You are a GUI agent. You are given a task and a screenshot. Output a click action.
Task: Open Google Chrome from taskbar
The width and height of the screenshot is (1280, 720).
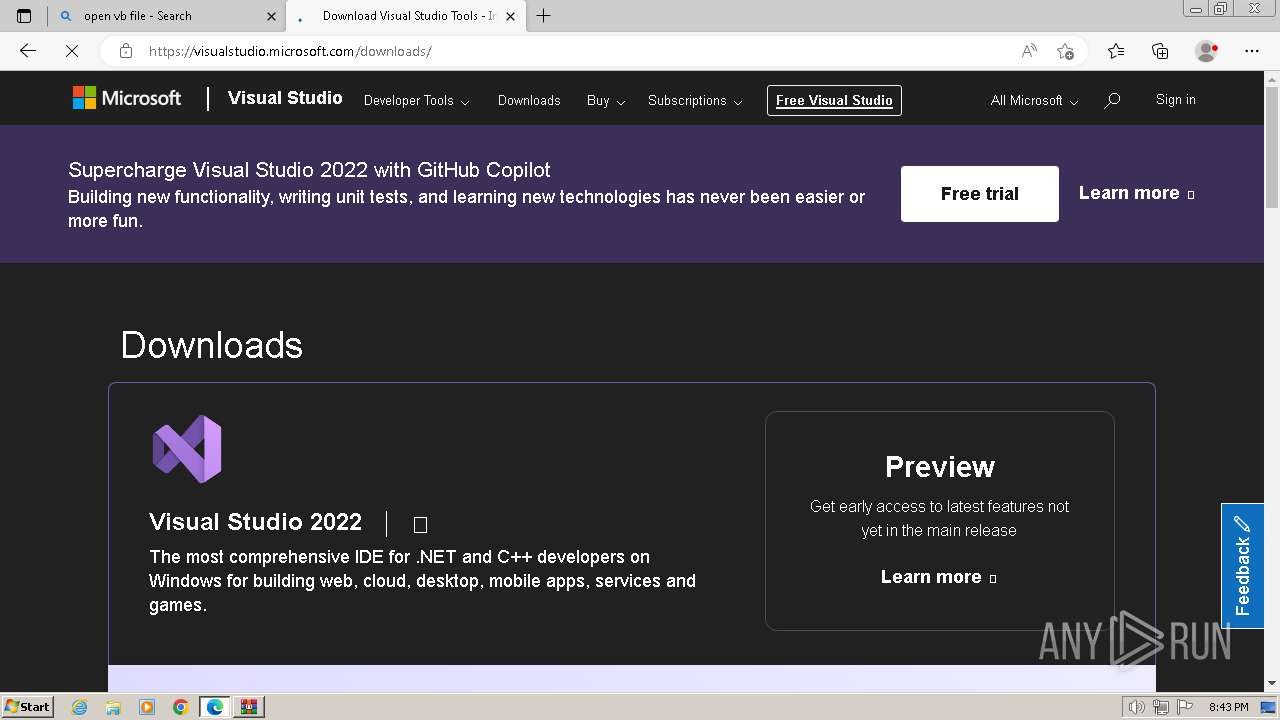click(181, 707)
